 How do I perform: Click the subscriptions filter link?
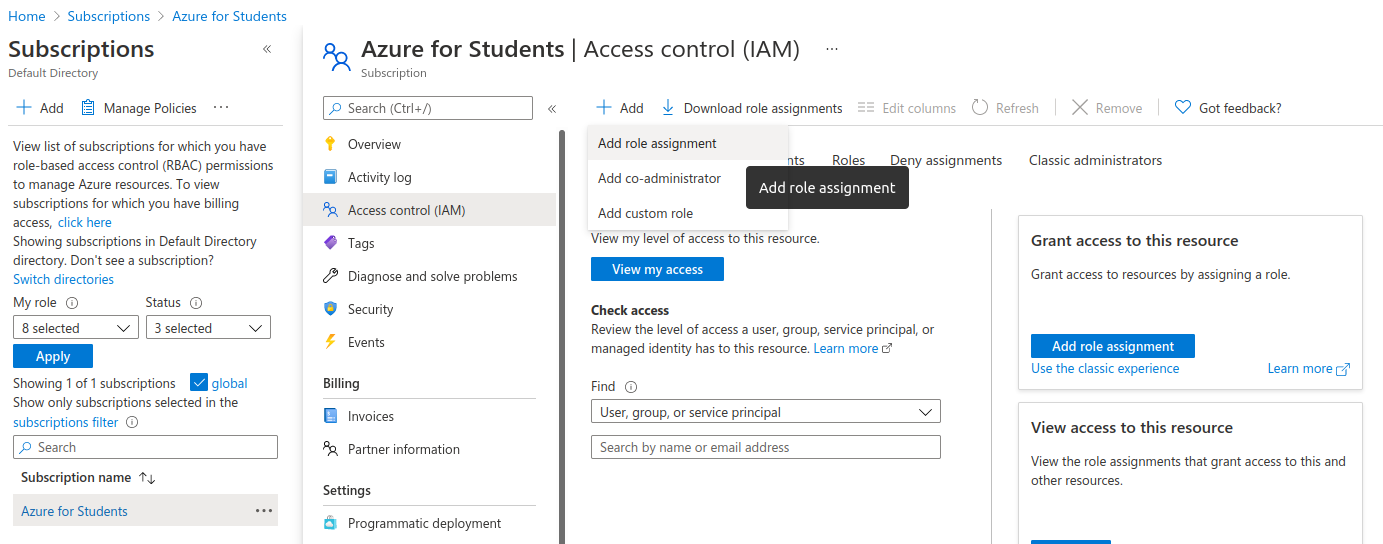coord(66,422)
